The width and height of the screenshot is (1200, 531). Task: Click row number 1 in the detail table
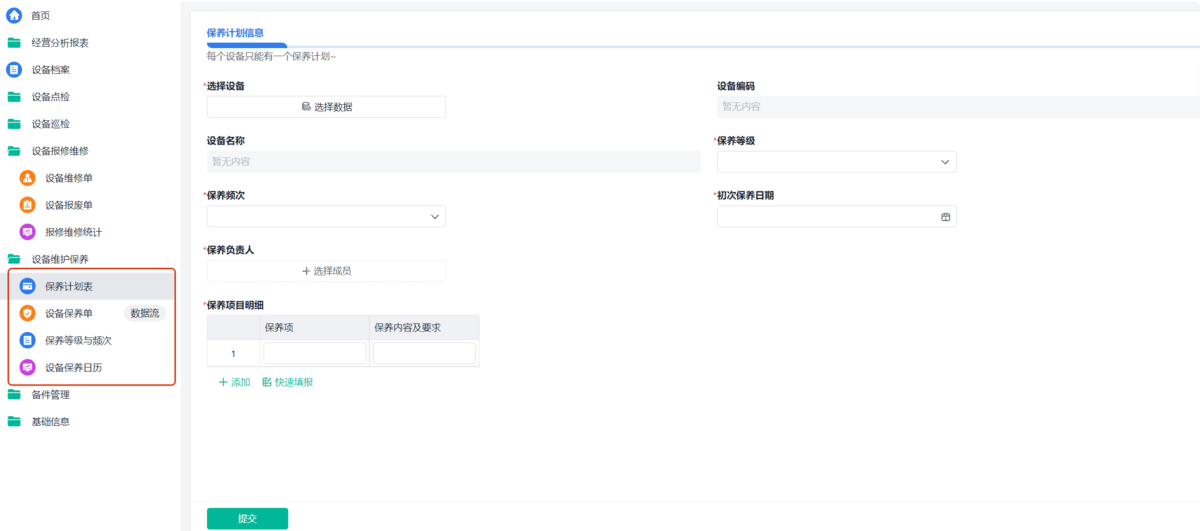[233, 353]
